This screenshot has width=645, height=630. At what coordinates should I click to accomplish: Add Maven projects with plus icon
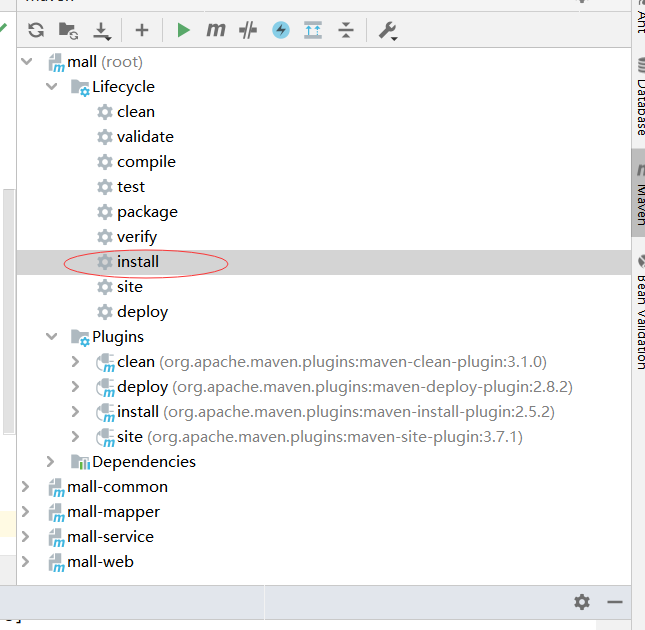coord(142,30)
